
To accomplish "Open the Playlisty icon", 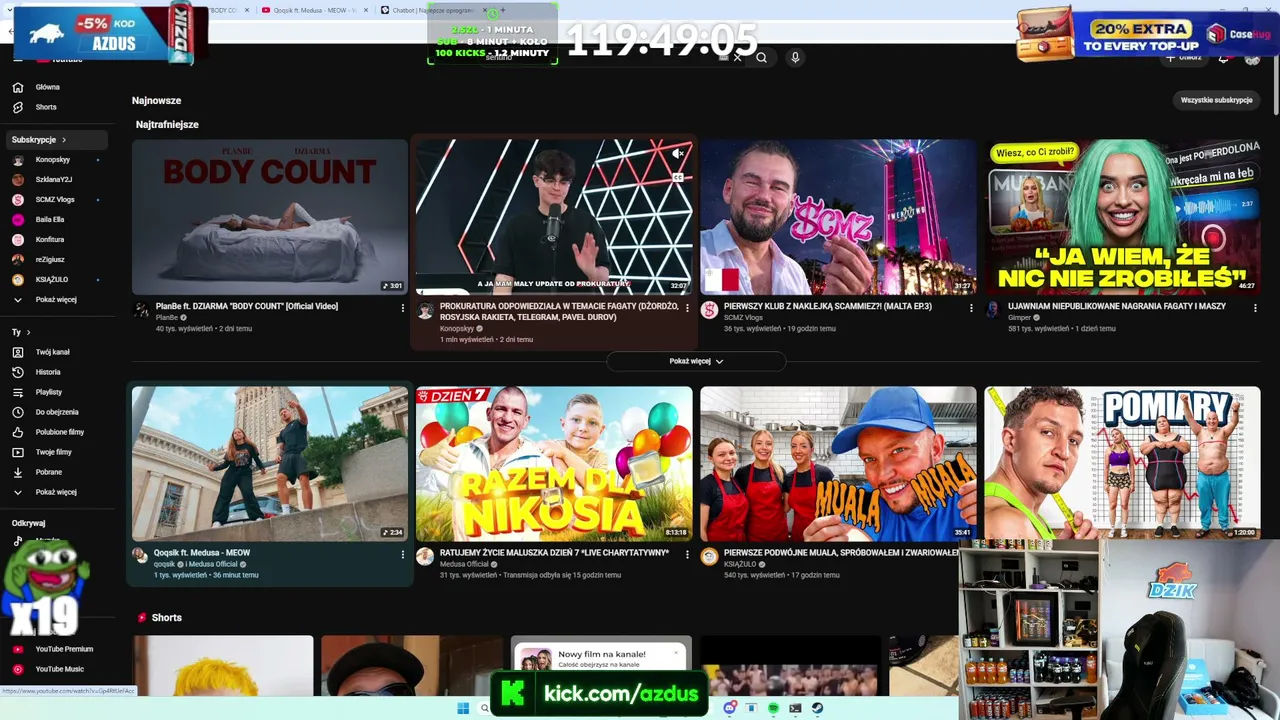I will (18, 392).
